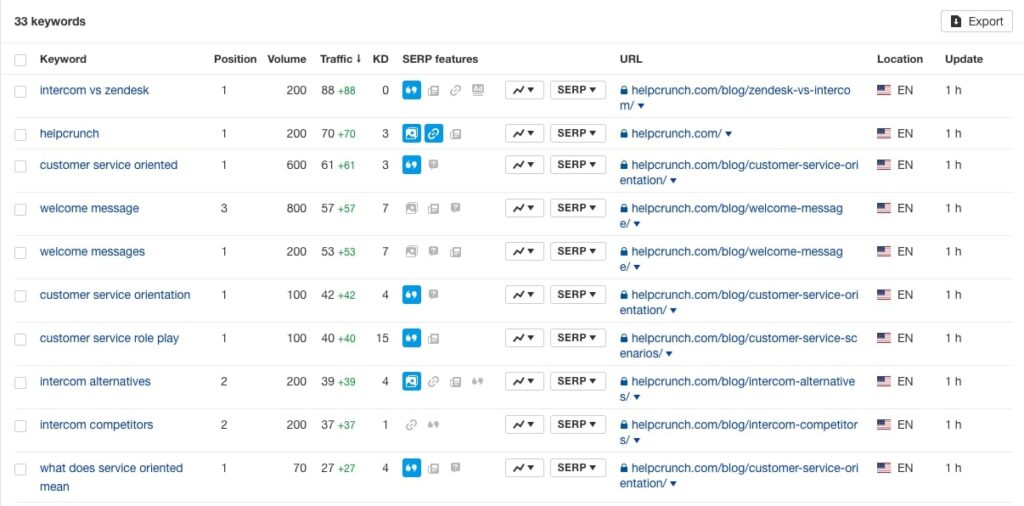Open position history chart dropdown for welcome message

point(524,208)
